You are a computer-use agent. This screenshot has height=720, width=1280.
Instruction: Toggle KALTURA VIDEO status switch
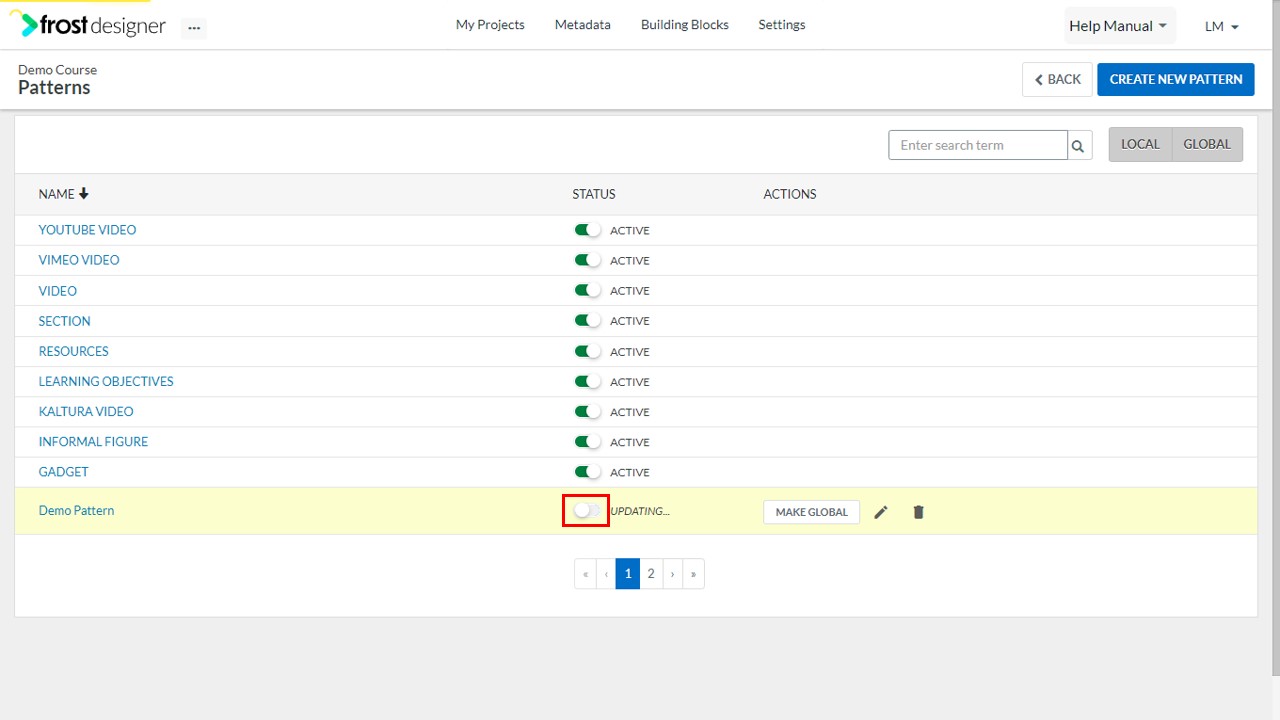[x=587, y=411]
